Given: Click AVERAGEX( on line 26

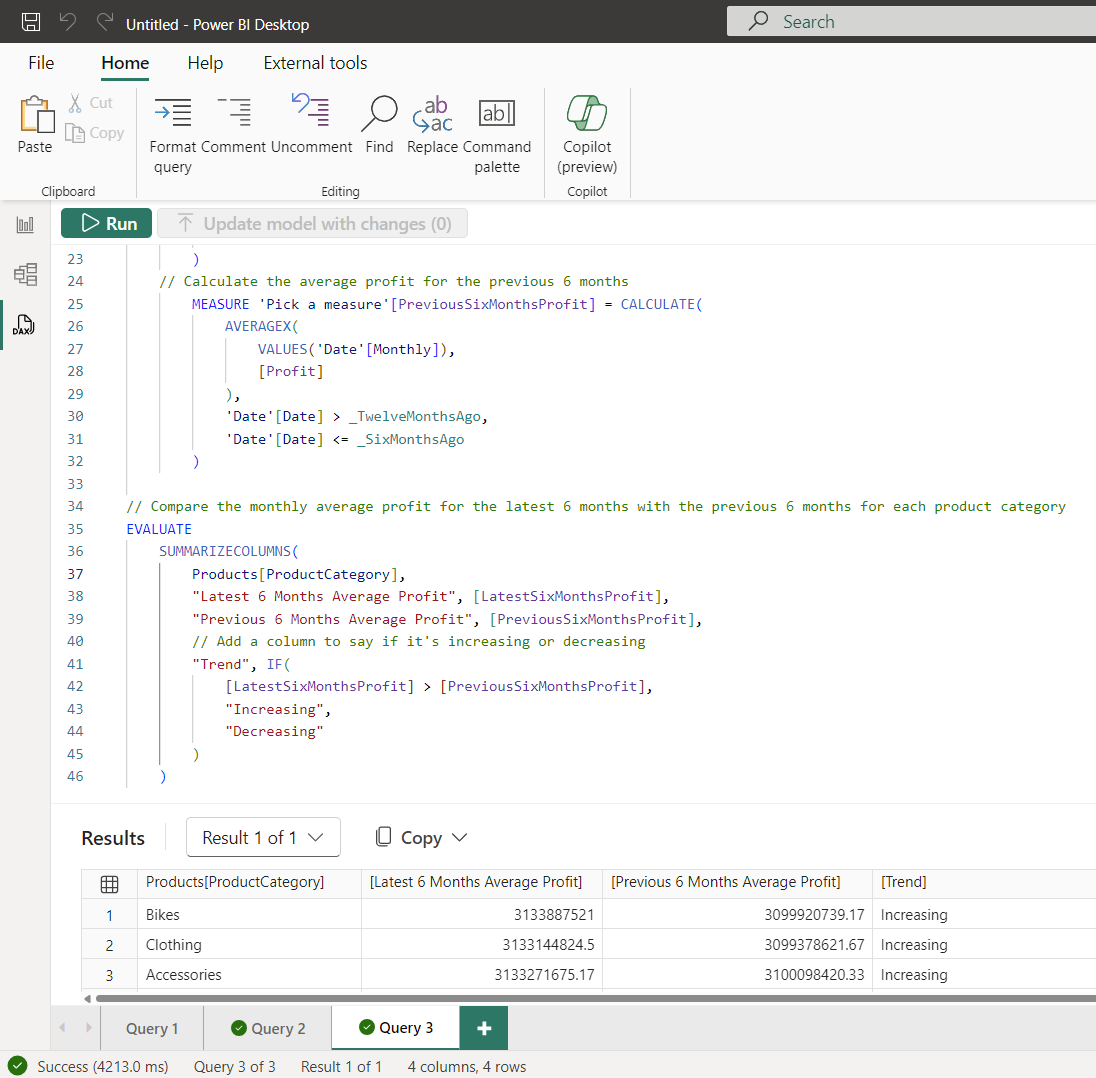Looking at the screenshot, I should pyautogui.click(x=261, y=326).
